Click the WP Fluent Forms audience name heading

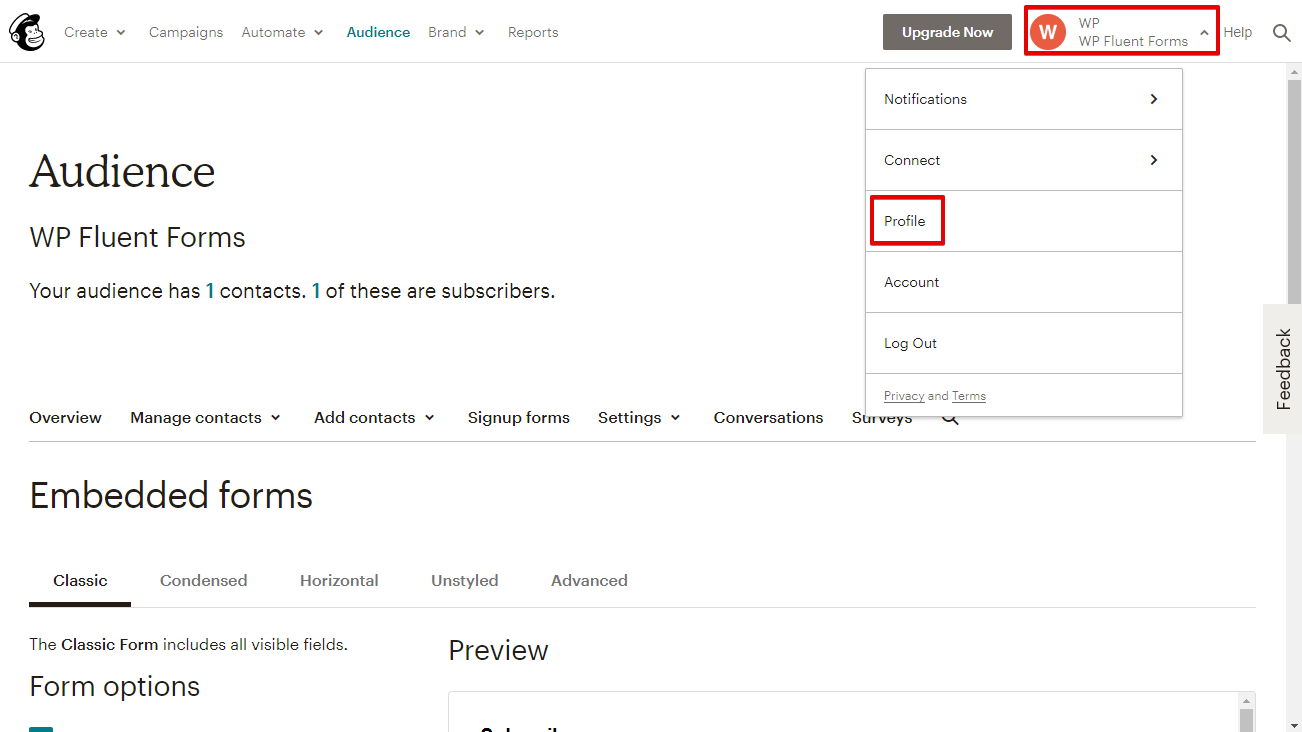click(x=137, y=238)
